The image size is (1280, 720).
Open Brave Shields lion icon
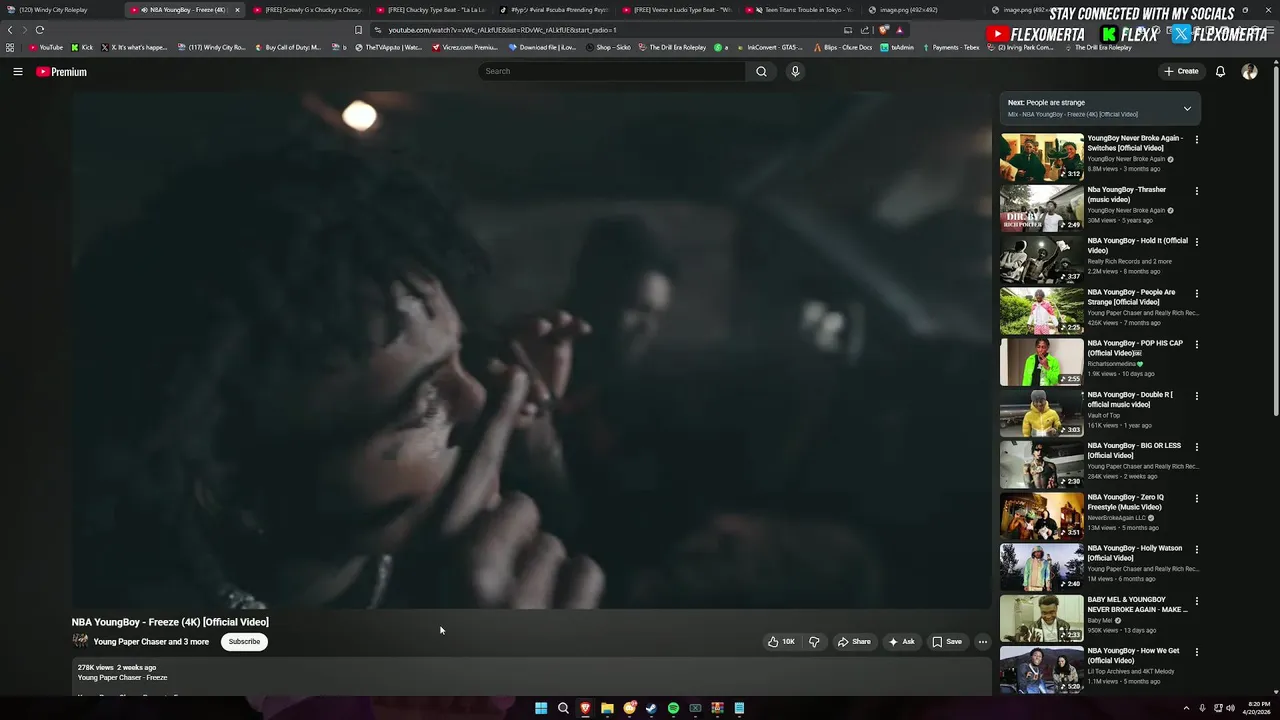pyautogui.click(x=883, y=30)
